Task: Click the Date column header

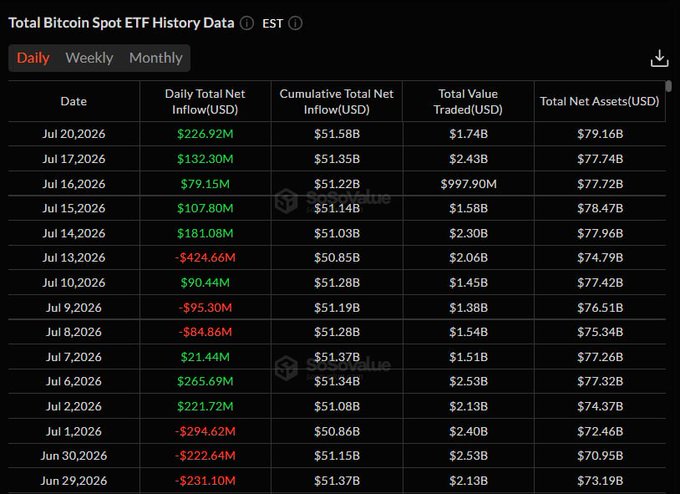Action: coord(74,101)
